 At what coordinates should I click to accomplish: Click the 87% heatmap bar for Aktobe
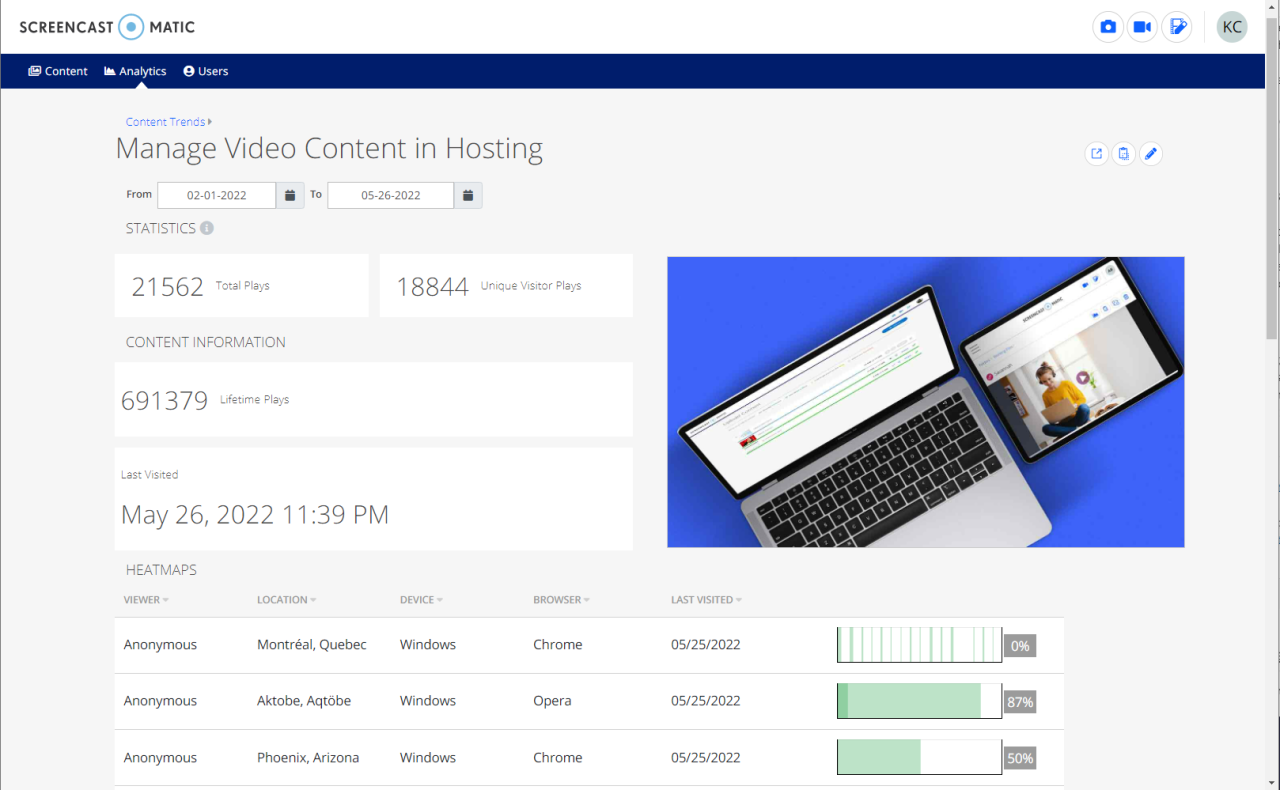coord(919,701)
